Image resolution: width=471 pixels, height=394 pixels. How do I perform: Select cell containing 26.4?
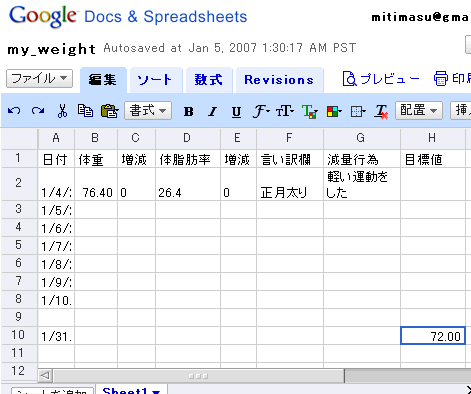[x=188, y=184]
